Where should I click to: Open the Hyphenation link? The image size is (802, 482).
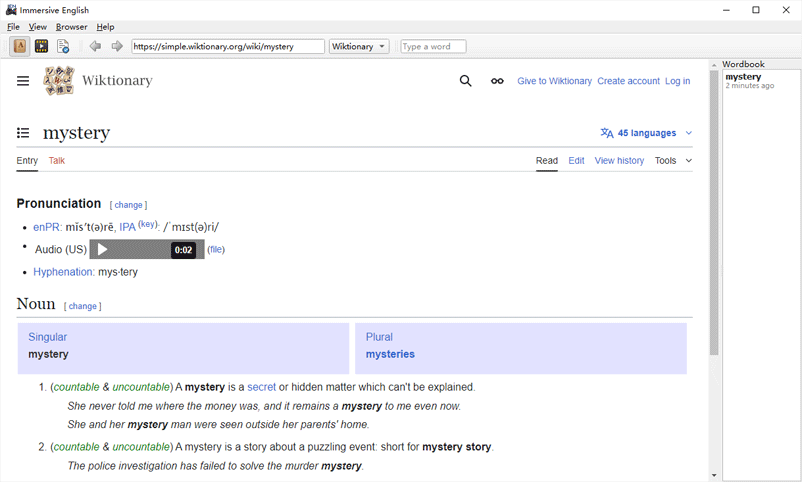(63, 272)
